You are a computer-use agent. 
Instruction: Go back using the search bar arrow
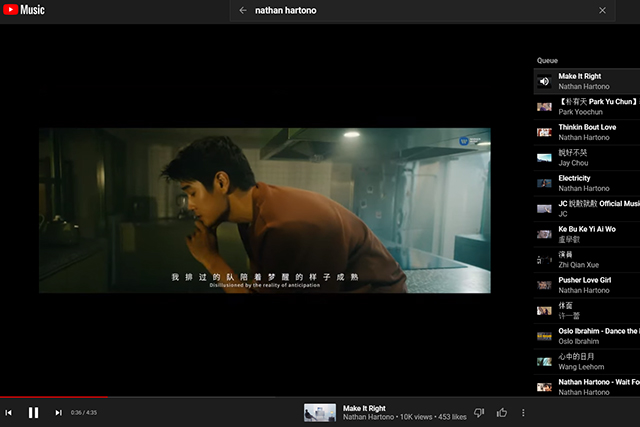(243, 10)
